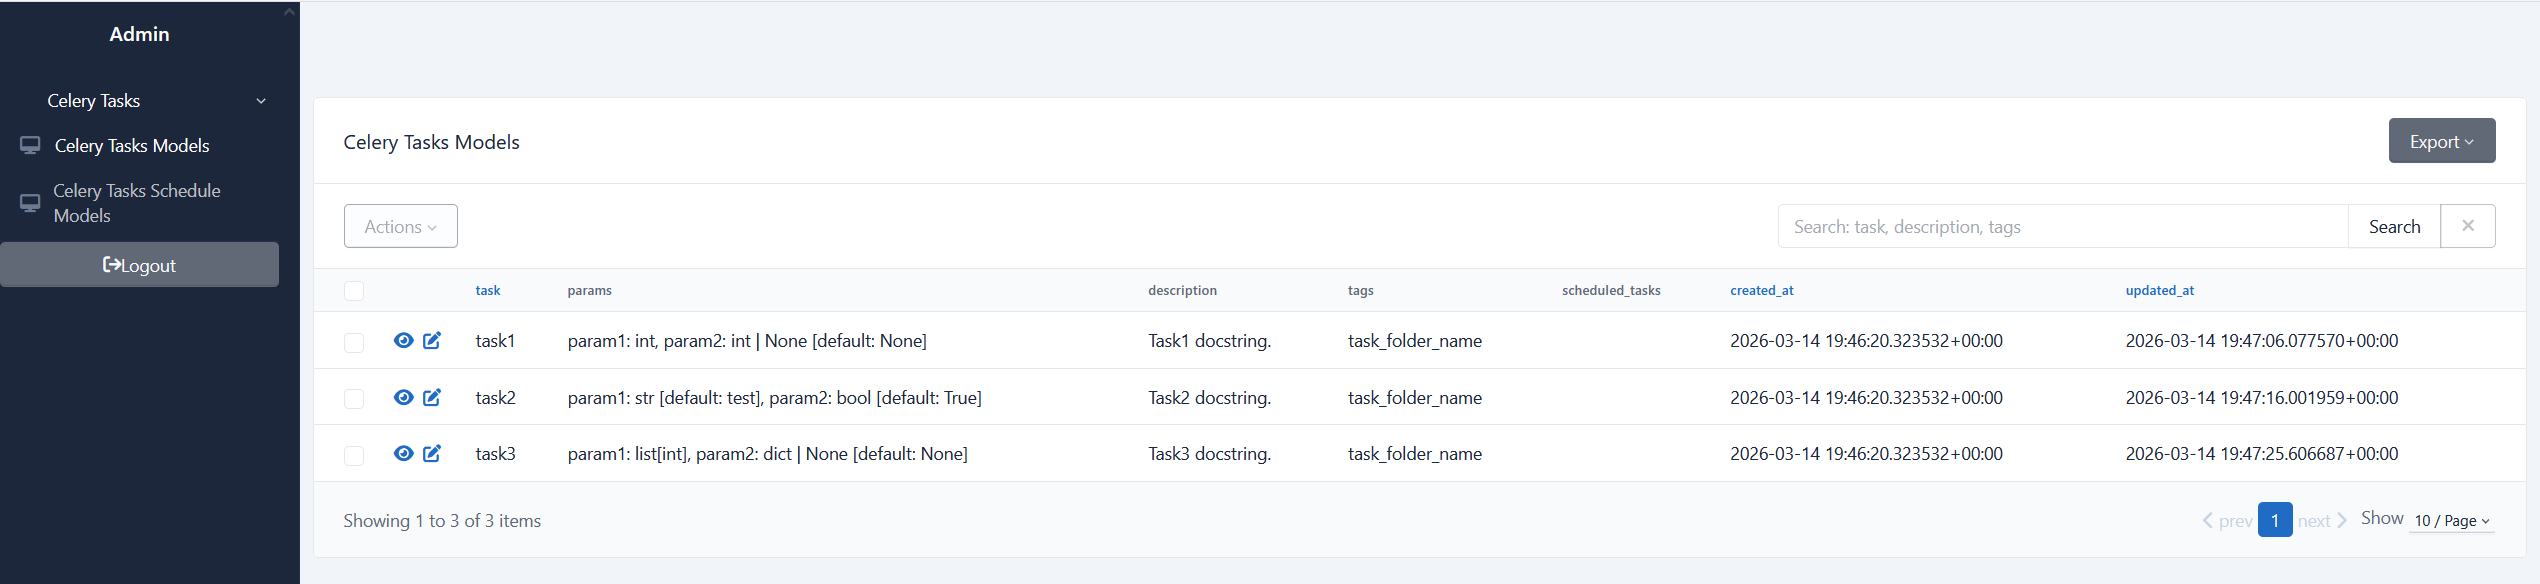Click the description column header
This screenshot has width=2540, height=584.
[x=1182, y=290]
